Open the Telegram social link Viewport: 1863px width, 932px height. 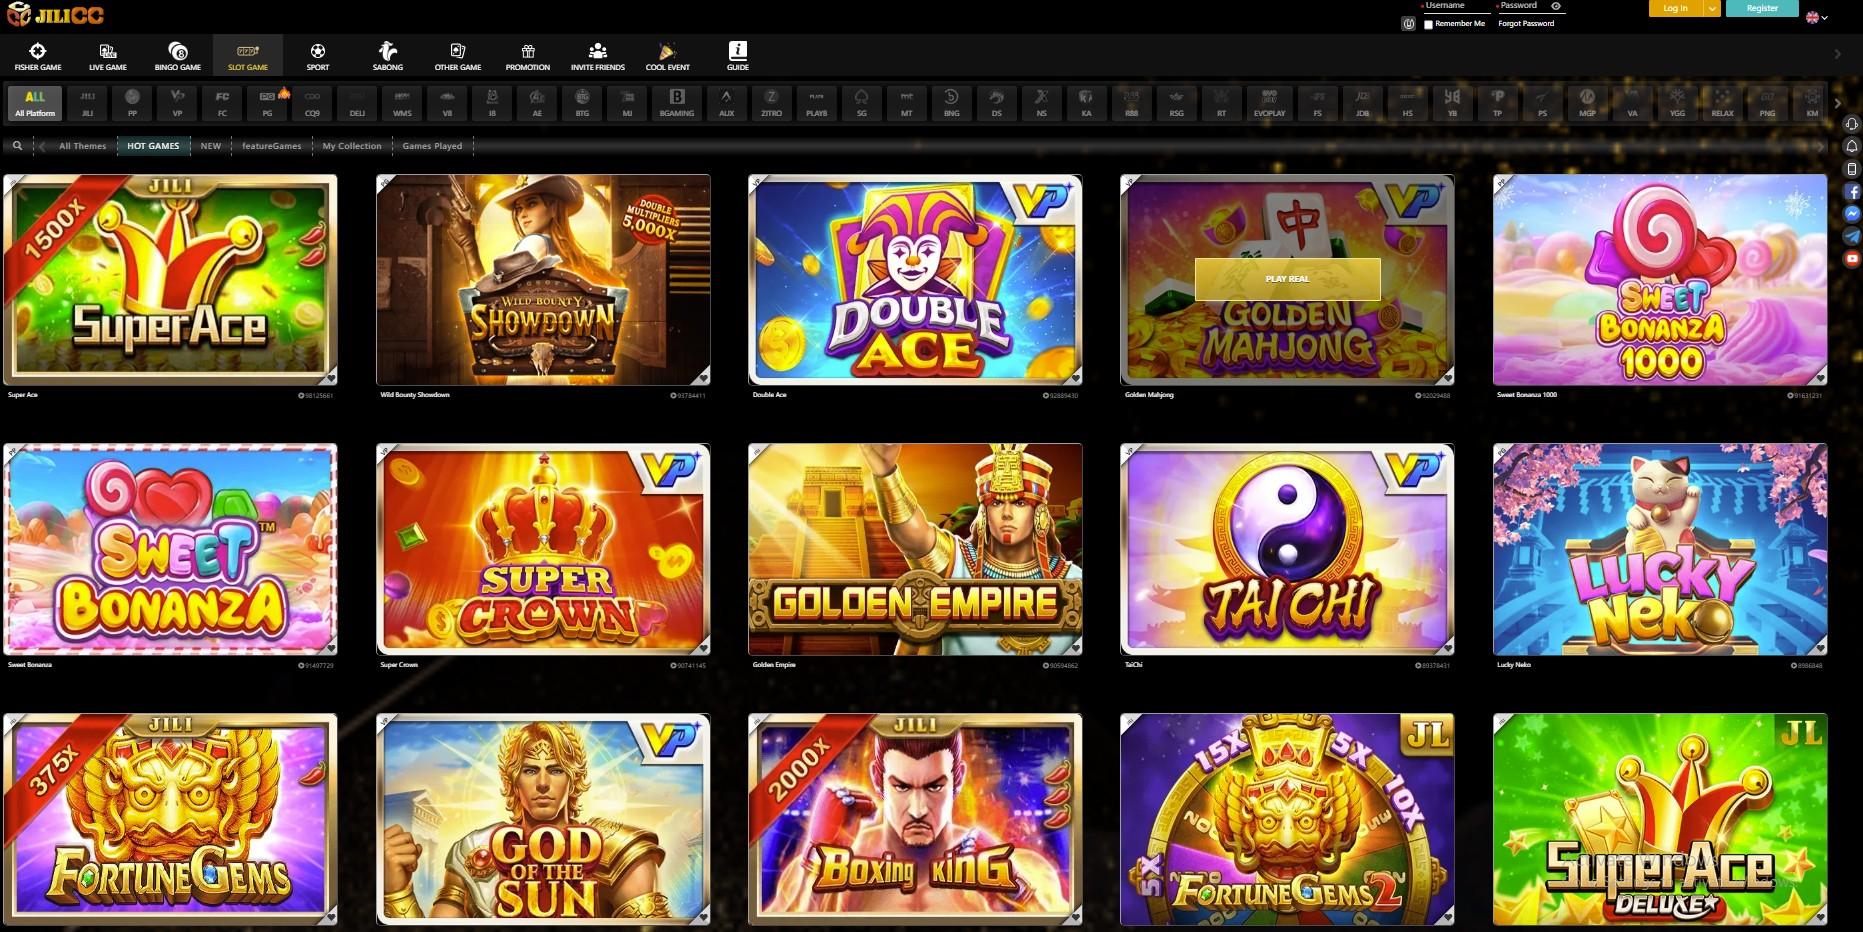[x=1852, y=237]
